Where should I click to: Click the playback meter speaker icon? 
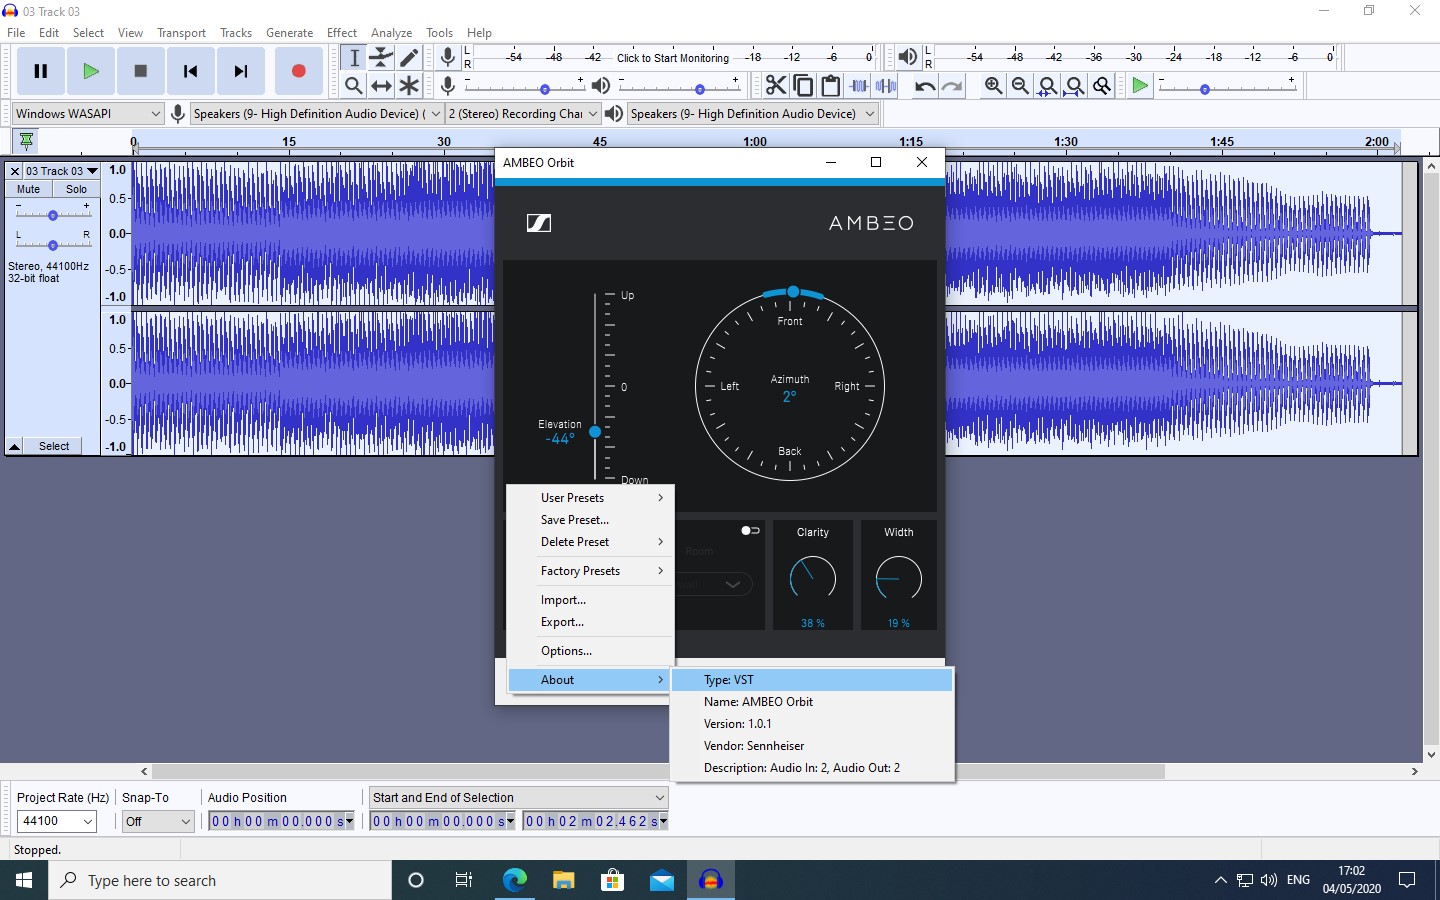(x=907, y=58)
